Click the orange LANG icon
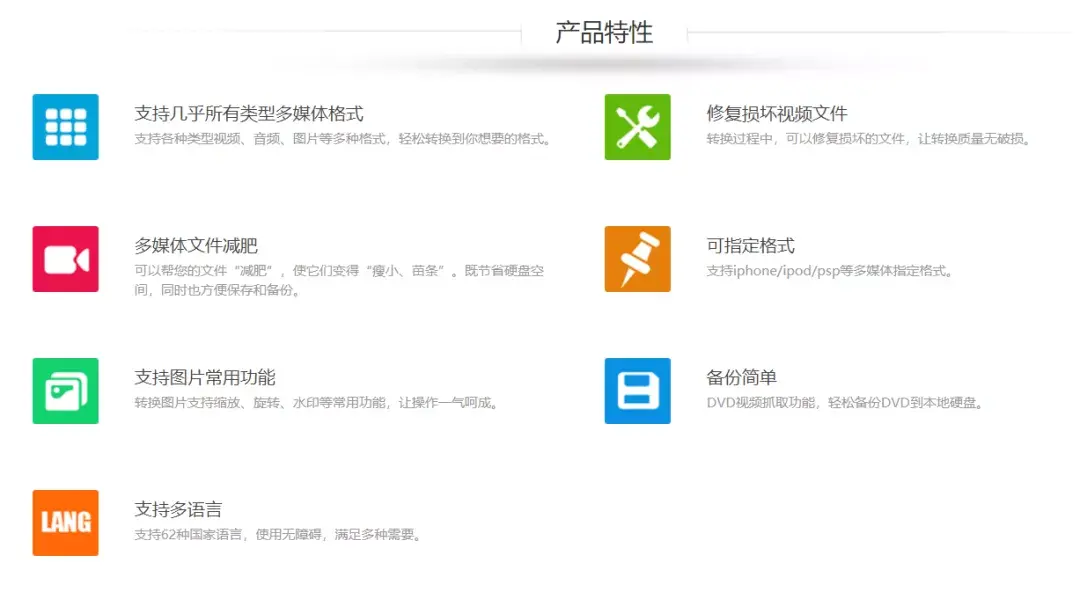Image resolution: width=1080 pixels, height=614 pixels. (65, 523)
